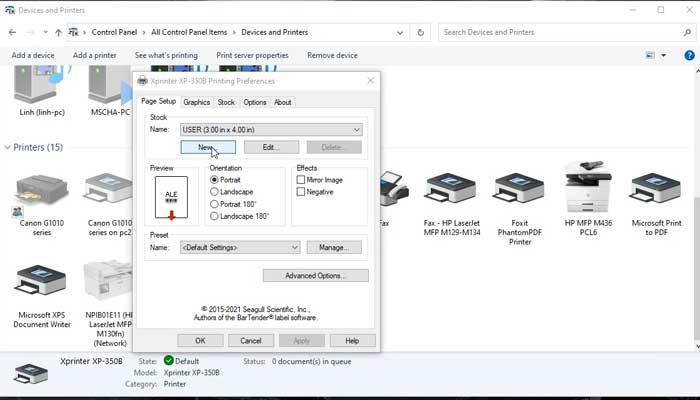Select the NPIB01E11 HP LaserJet network printer icon
700x400 pixels.
[108, 281]
